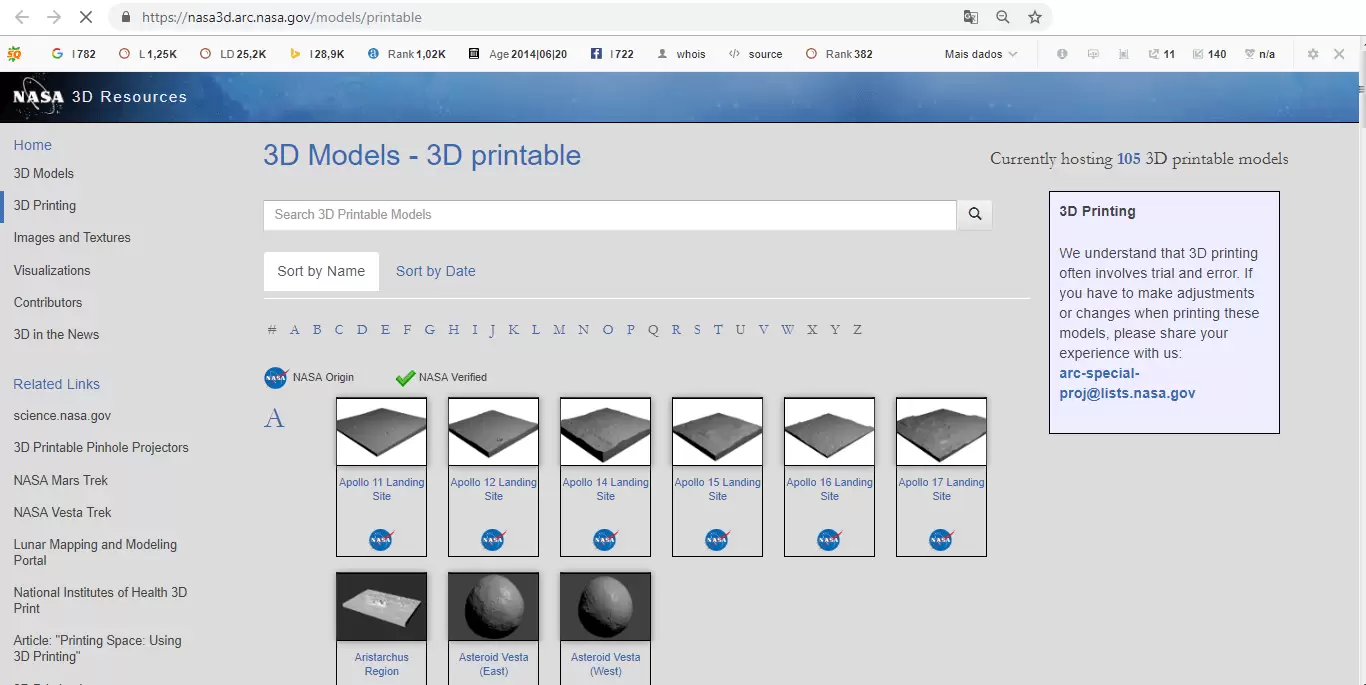
Task: Open the Apollo 12 Landing Site thumbnail
Action: click(x=493, y=432)
